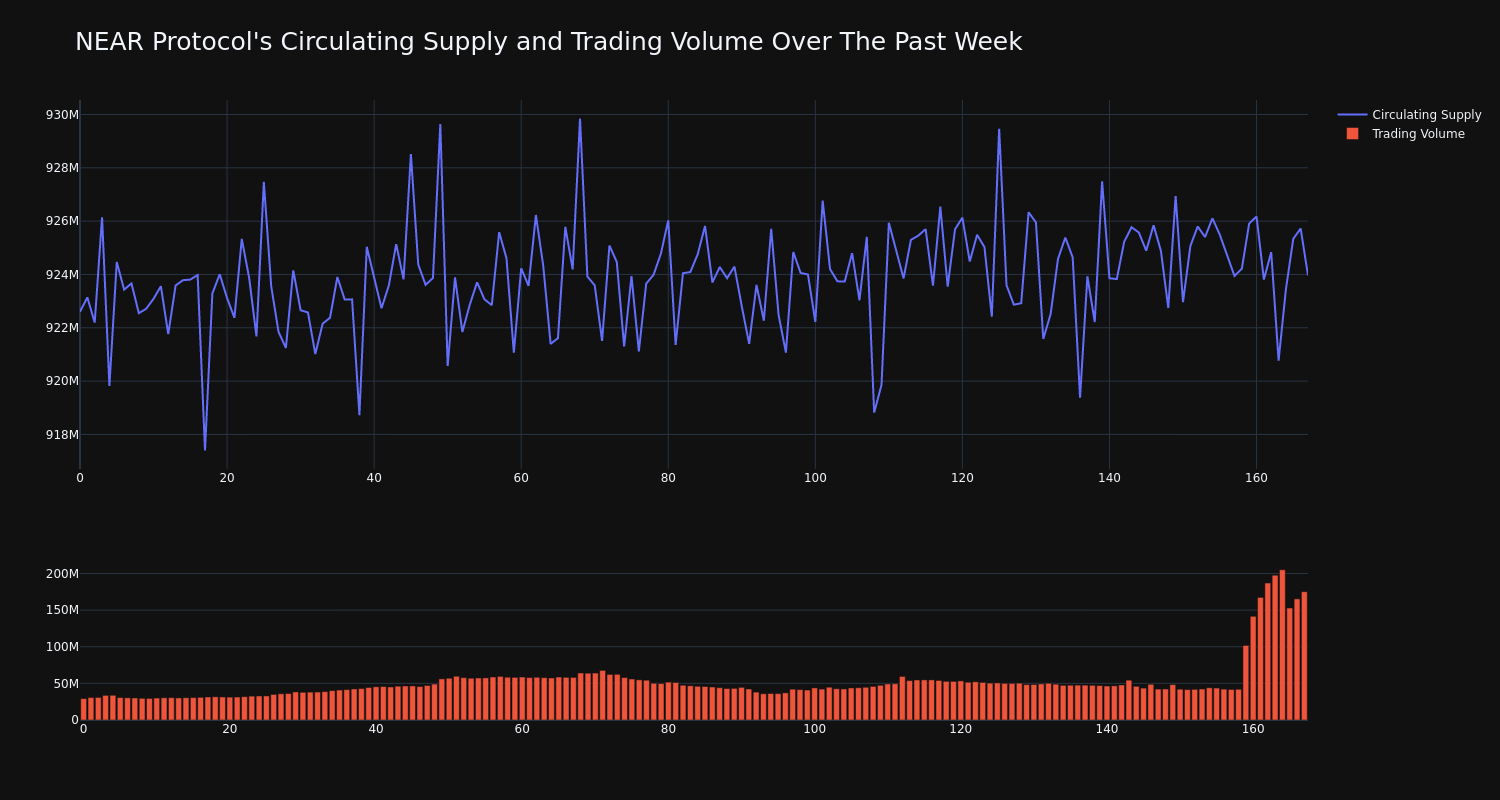Click the 100M label on volume axis
The image size is (1500, 800).
[62, 647]
